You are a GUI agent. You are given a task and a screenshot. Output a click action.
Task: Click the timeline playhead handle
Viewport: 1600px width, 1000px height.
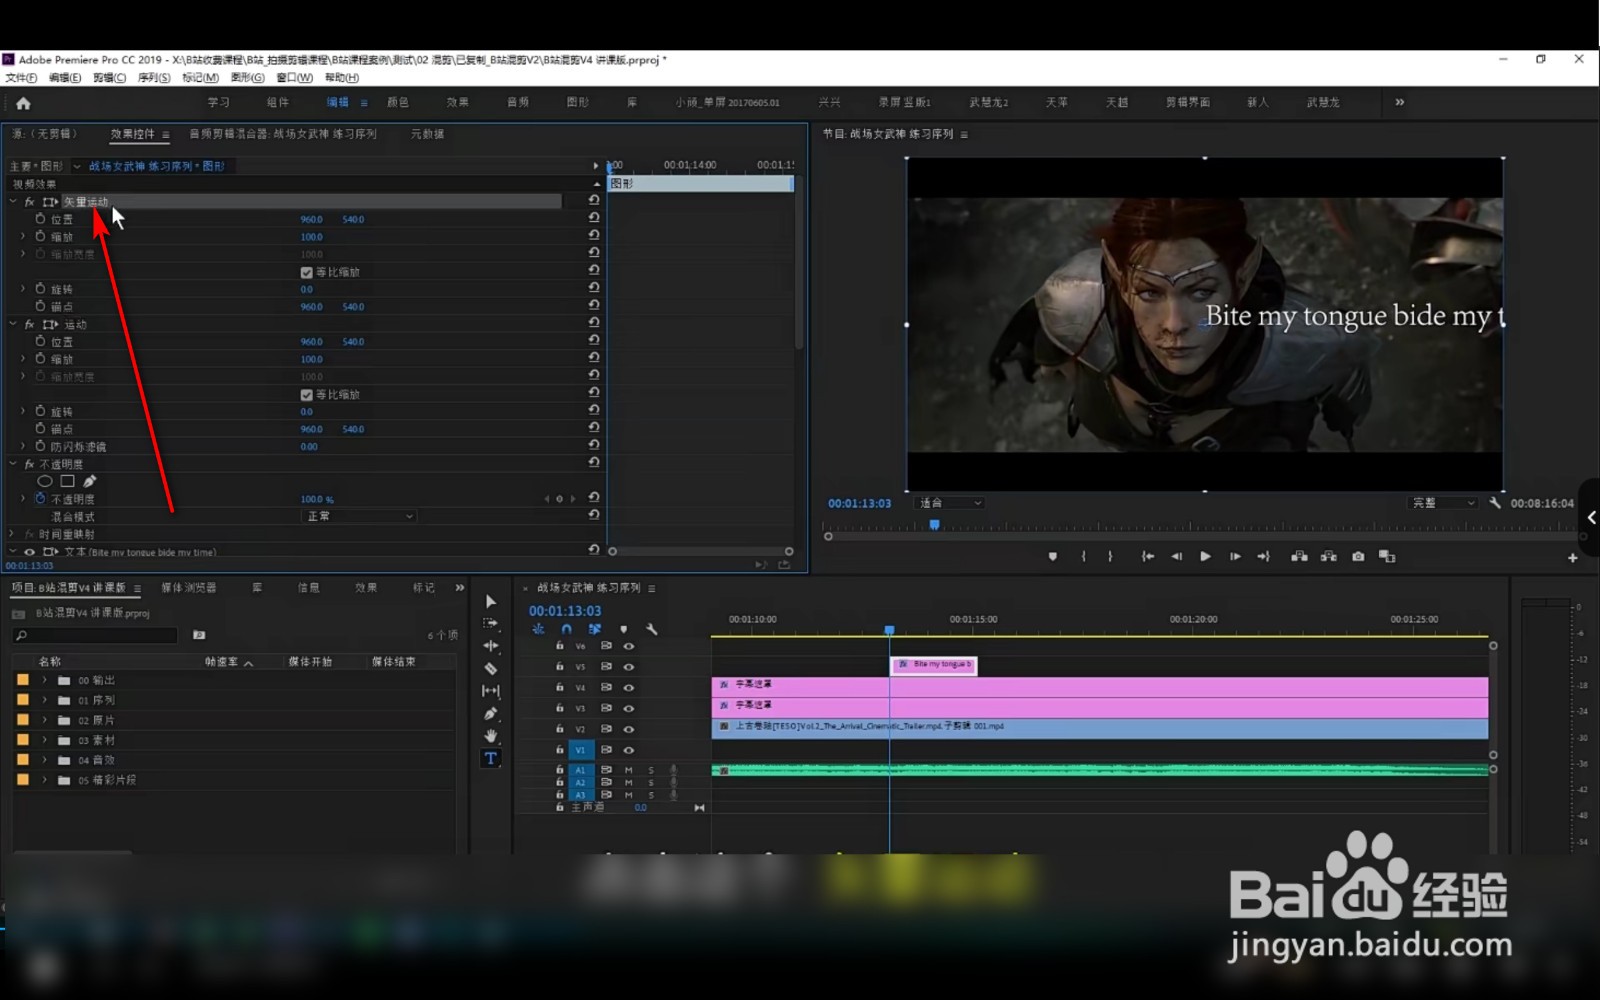click(x=889, y=630)
